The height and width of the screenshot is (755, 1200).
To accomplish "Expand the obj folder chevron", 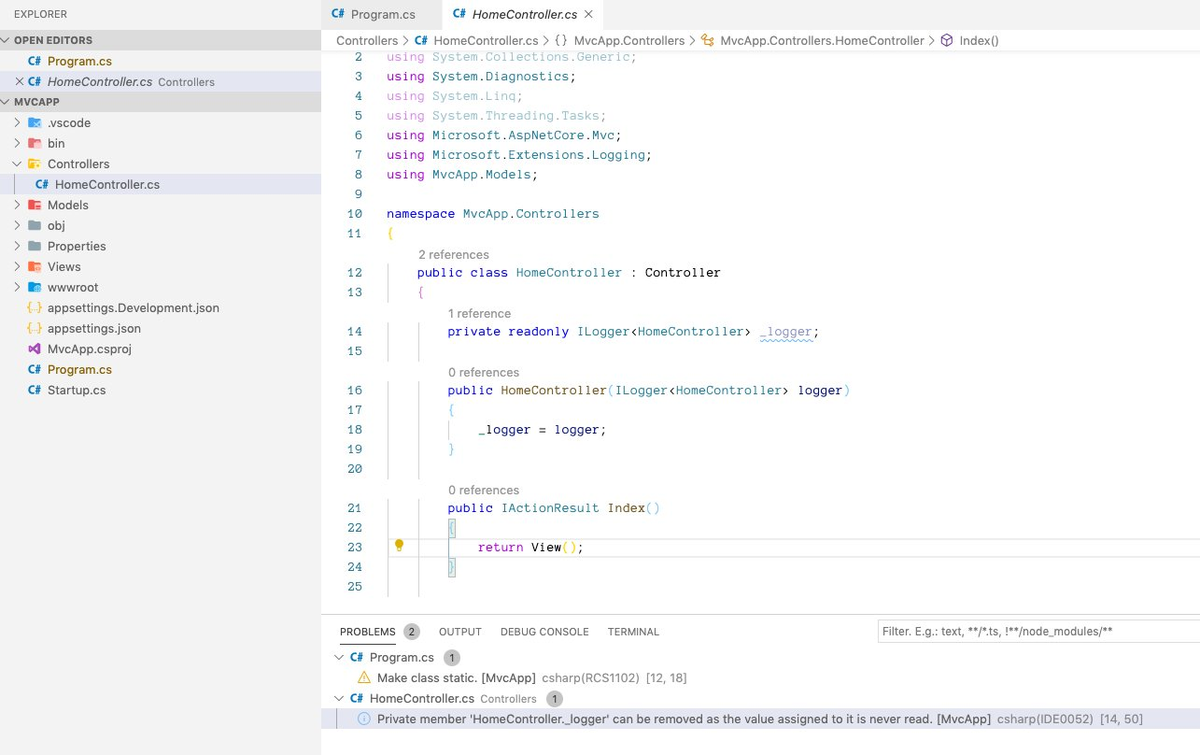I will click(x=18, y=225).
